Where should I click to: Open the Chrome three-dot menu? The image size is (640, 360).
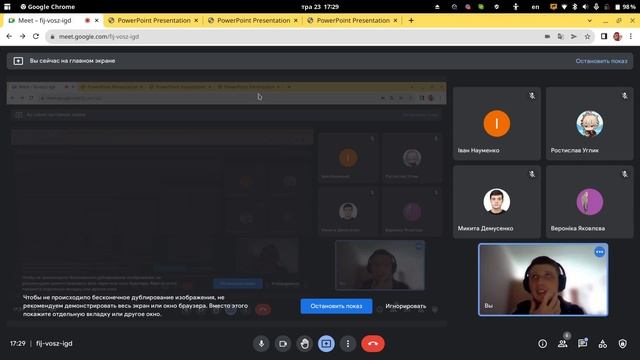pyautogui.click(x=631, y=37)
